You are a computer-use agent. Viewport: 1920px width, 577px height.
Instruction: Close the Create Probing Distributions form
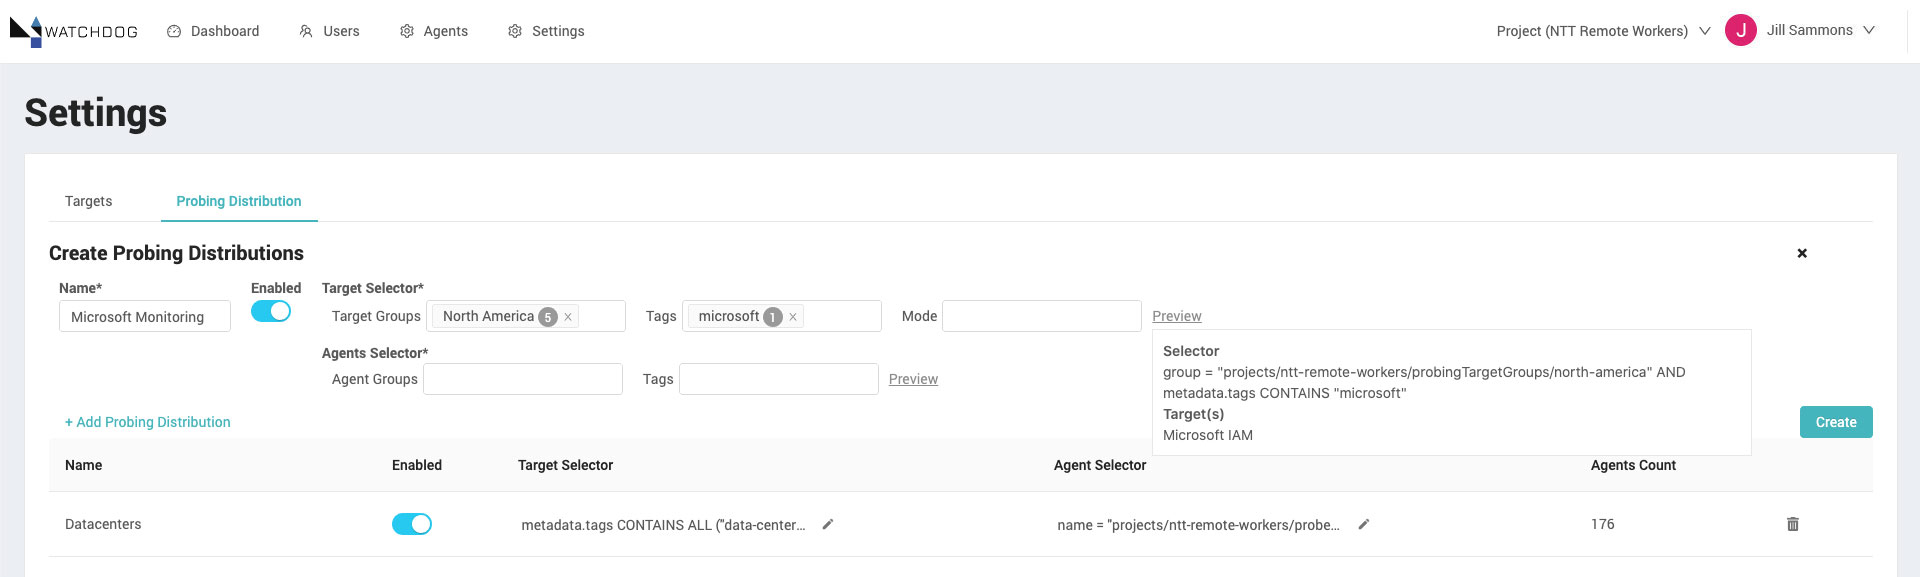(x=1802, y=253)
